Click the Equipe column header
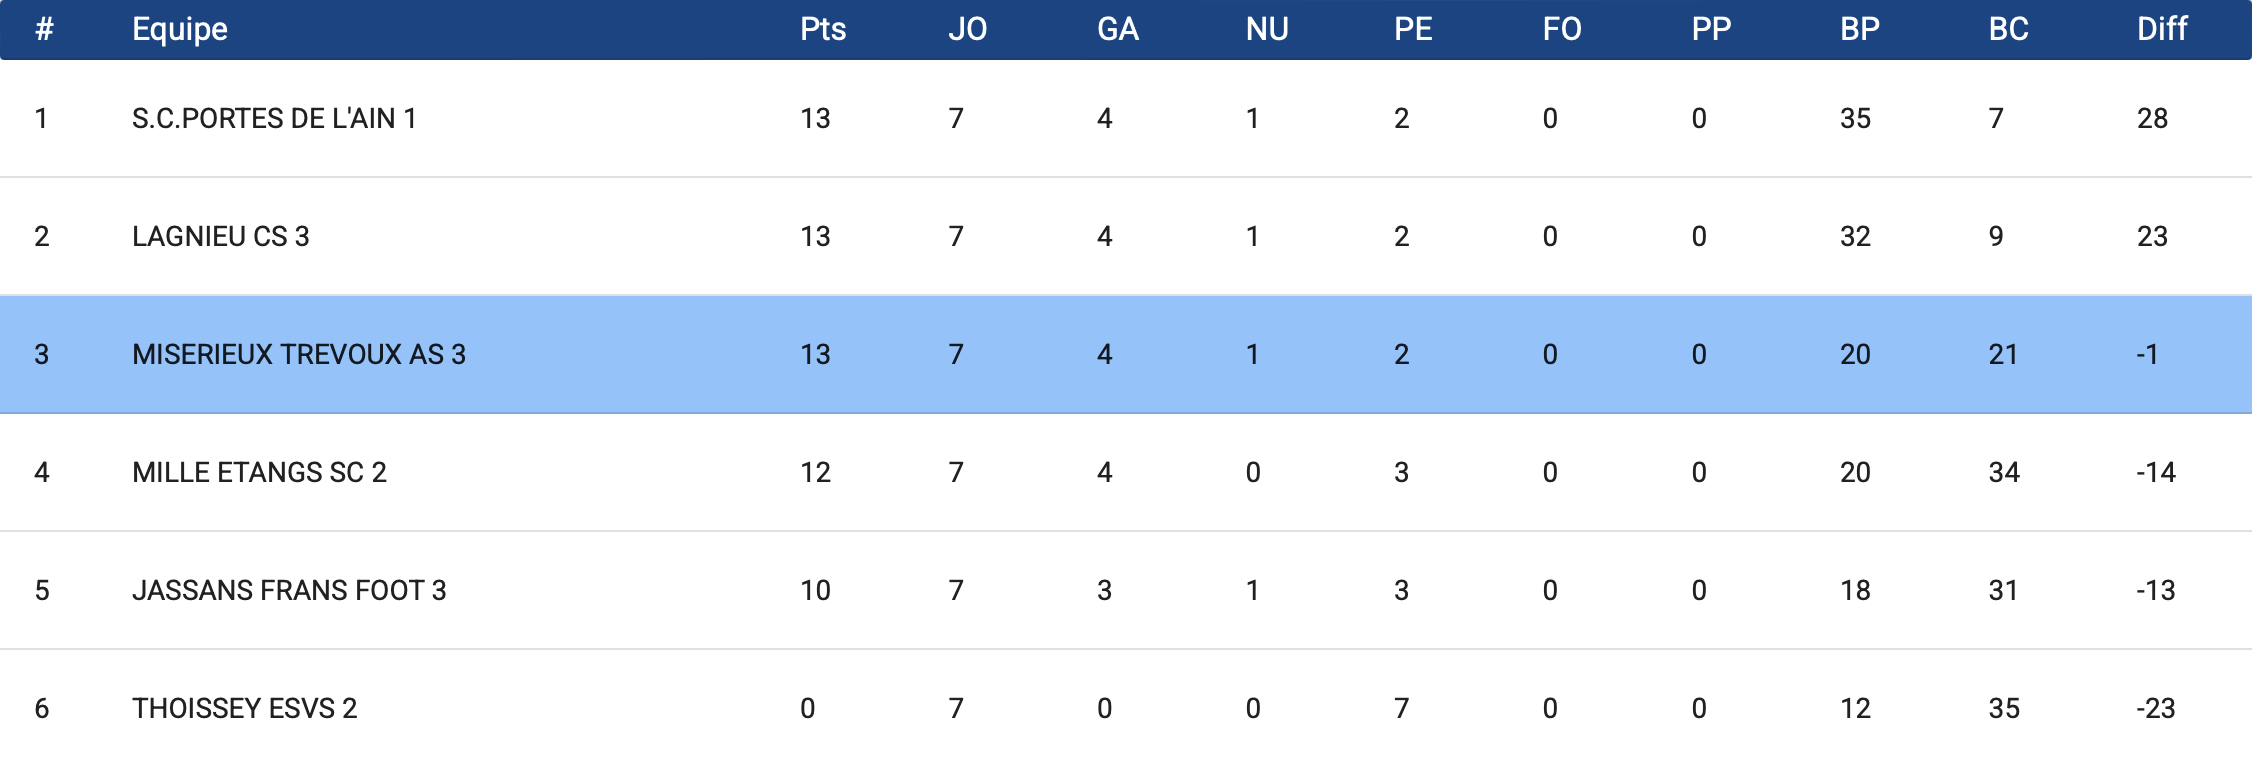 [x=180, y=29]
